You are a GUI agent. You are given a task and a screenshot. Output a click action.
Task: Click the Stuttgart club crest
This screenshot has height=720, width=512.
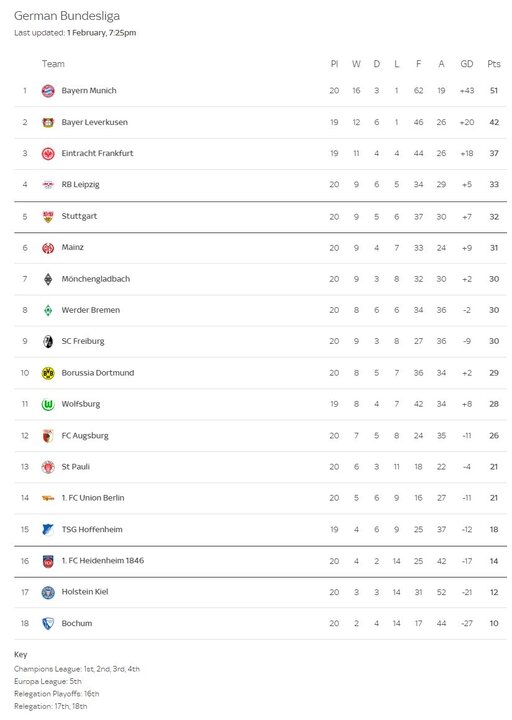coord(48,216)
